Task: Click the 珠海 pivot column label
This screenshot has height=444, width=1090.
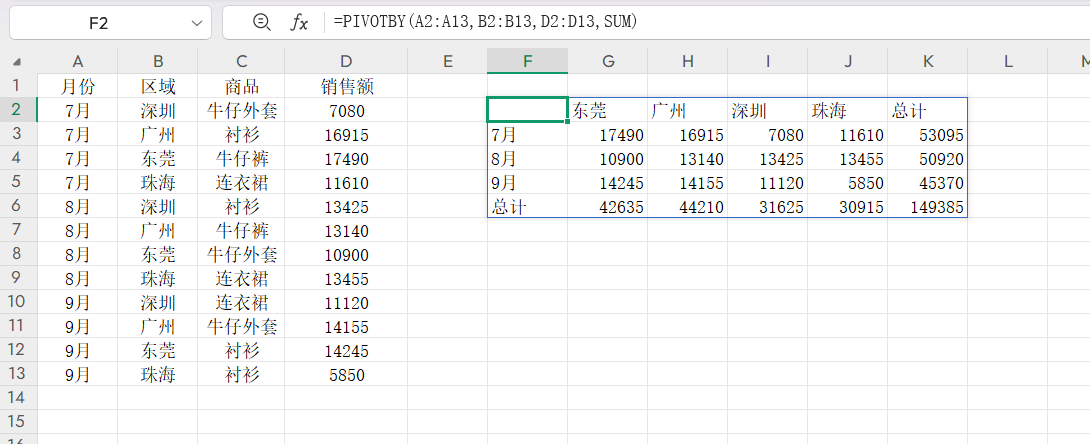Action: pyautogui.click(x=847, y=110)
